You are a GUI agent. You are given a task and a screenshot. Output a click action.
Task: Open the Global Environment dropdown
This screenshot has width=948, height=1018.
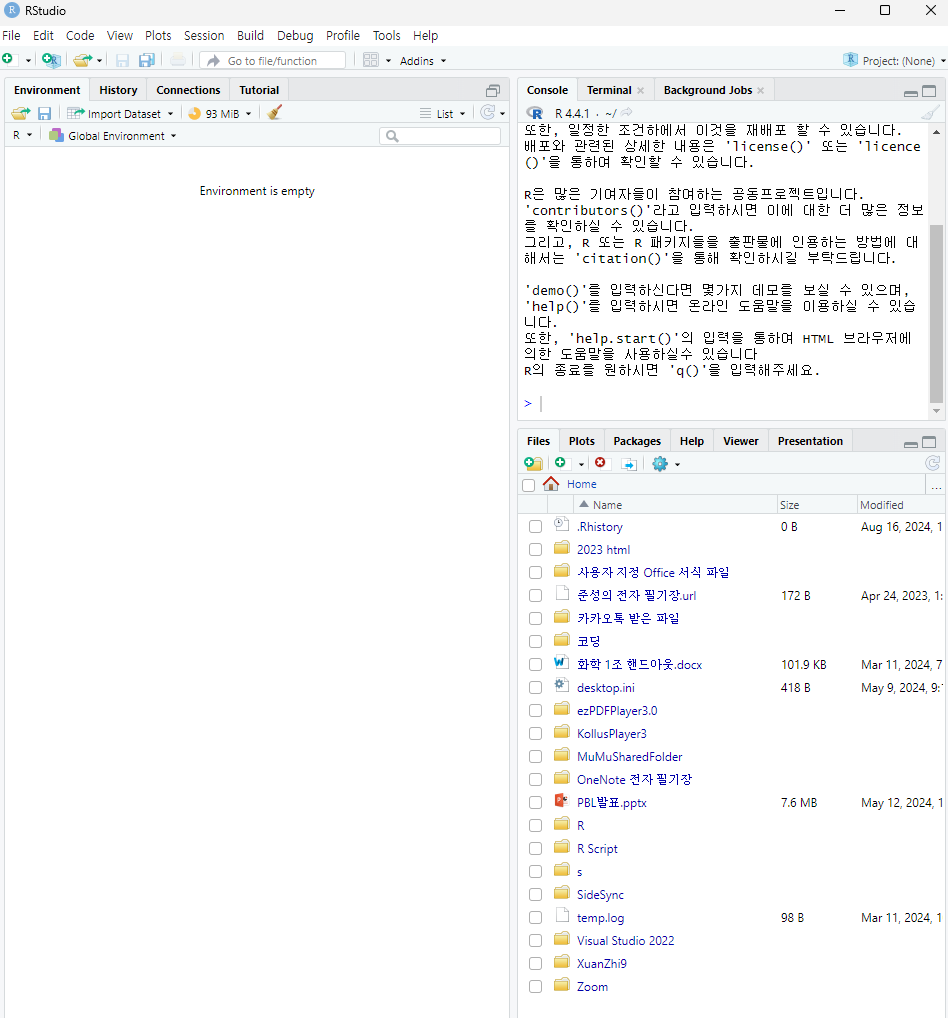[113, 136]
